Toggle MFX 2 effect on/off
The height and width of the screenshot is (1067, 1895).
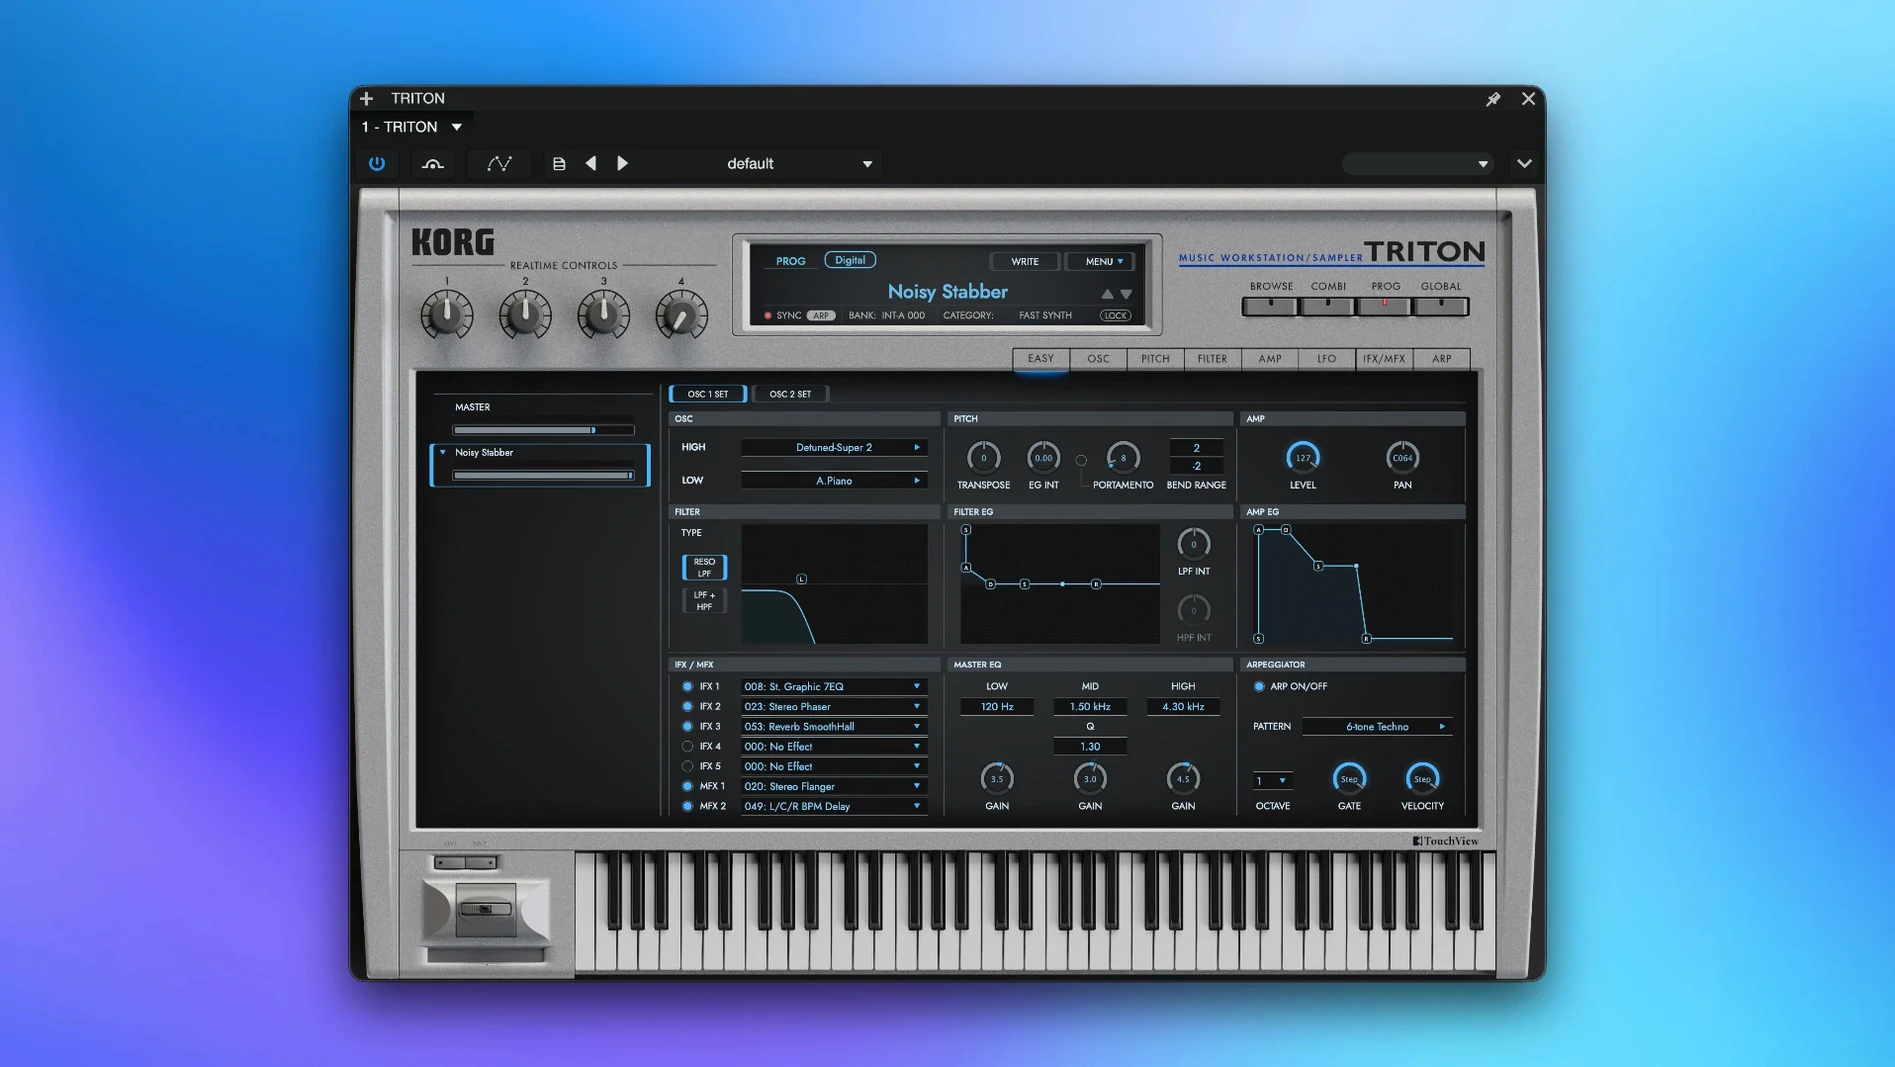pos(687,806)
